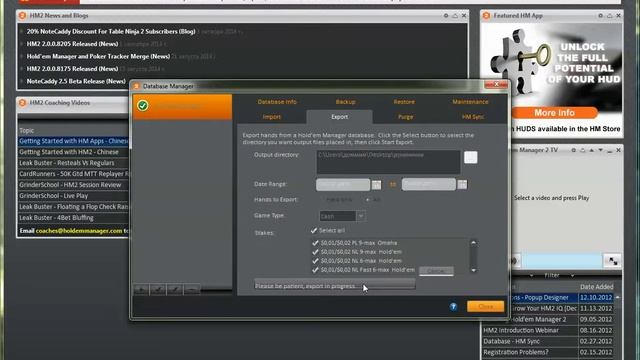This screenshot has width=640, height=360.
Task: Toggle the Select all stakes checkbox
Action: [313, 231]
